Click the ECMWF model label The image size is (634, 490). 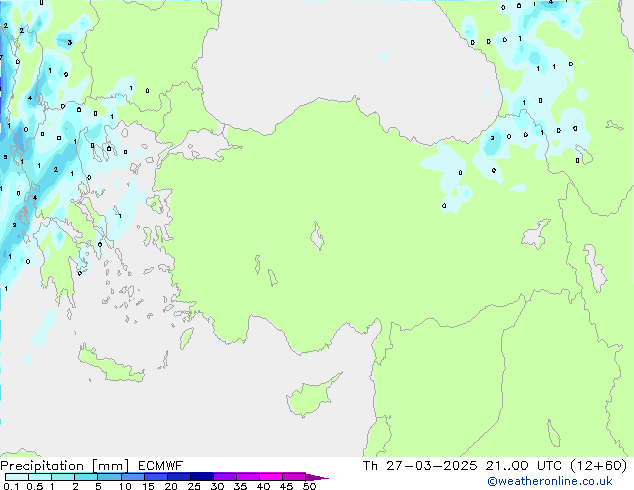[161, 466]
